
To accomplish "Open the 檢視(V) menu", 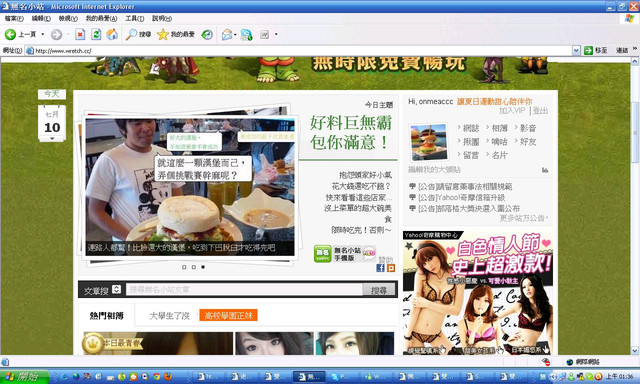I will click(68, 18).
